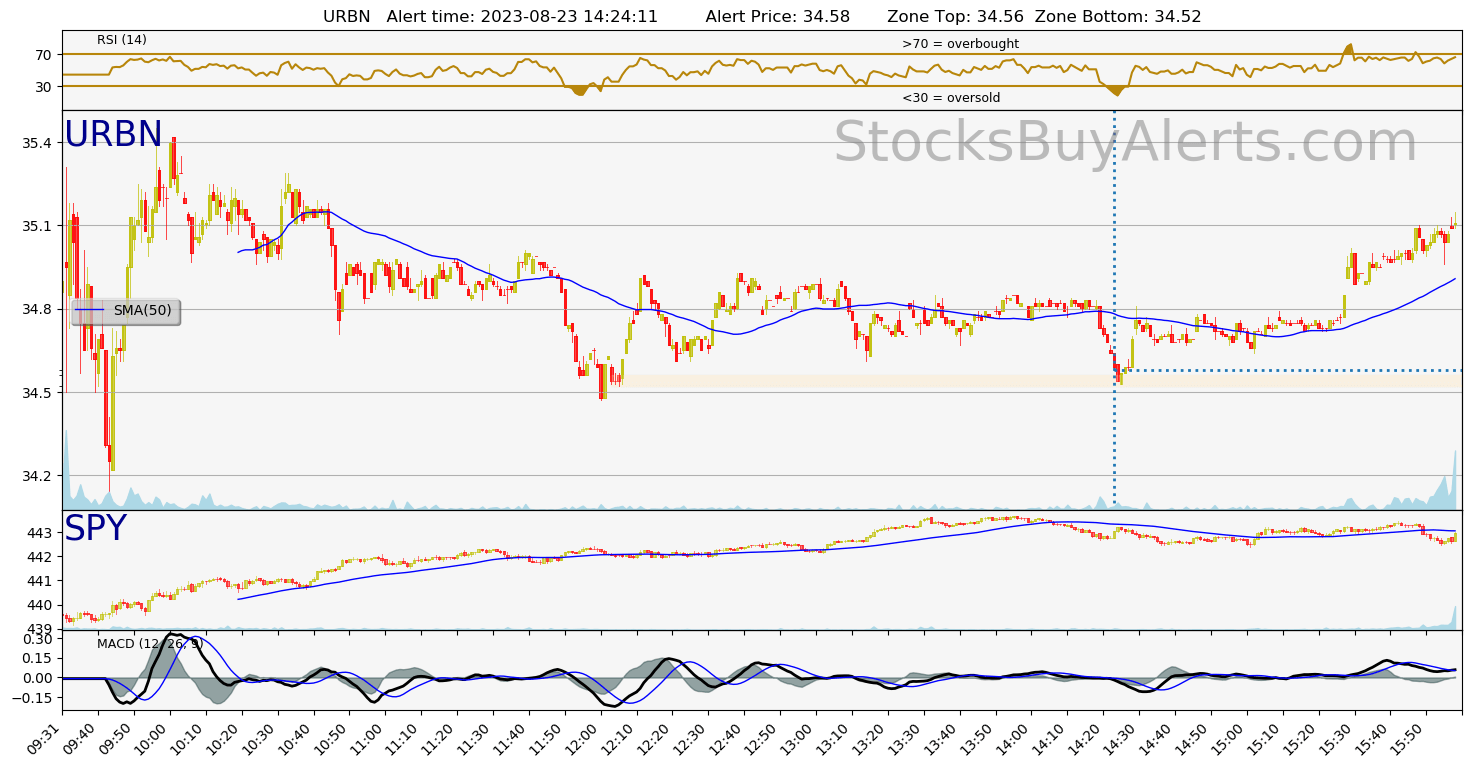The width and height of the screenshot is (1477, 768).
Task: Click the MACD (12, 26, 9) label
Action: 150,643
